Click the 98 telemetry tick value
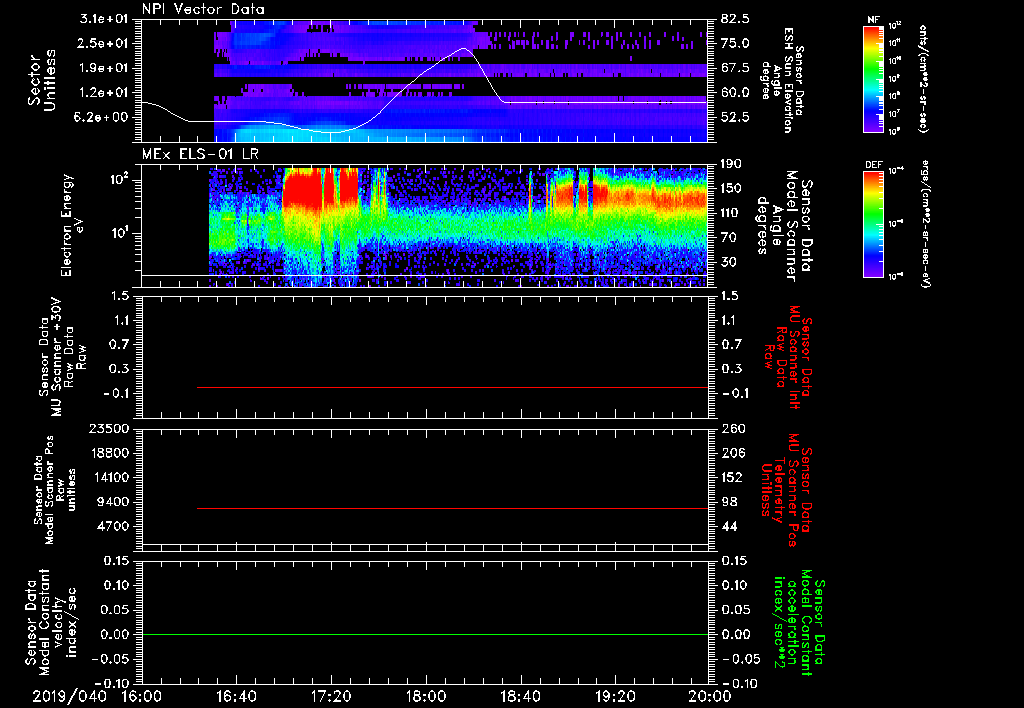The image size is (1024, 708). click(729, 502)
